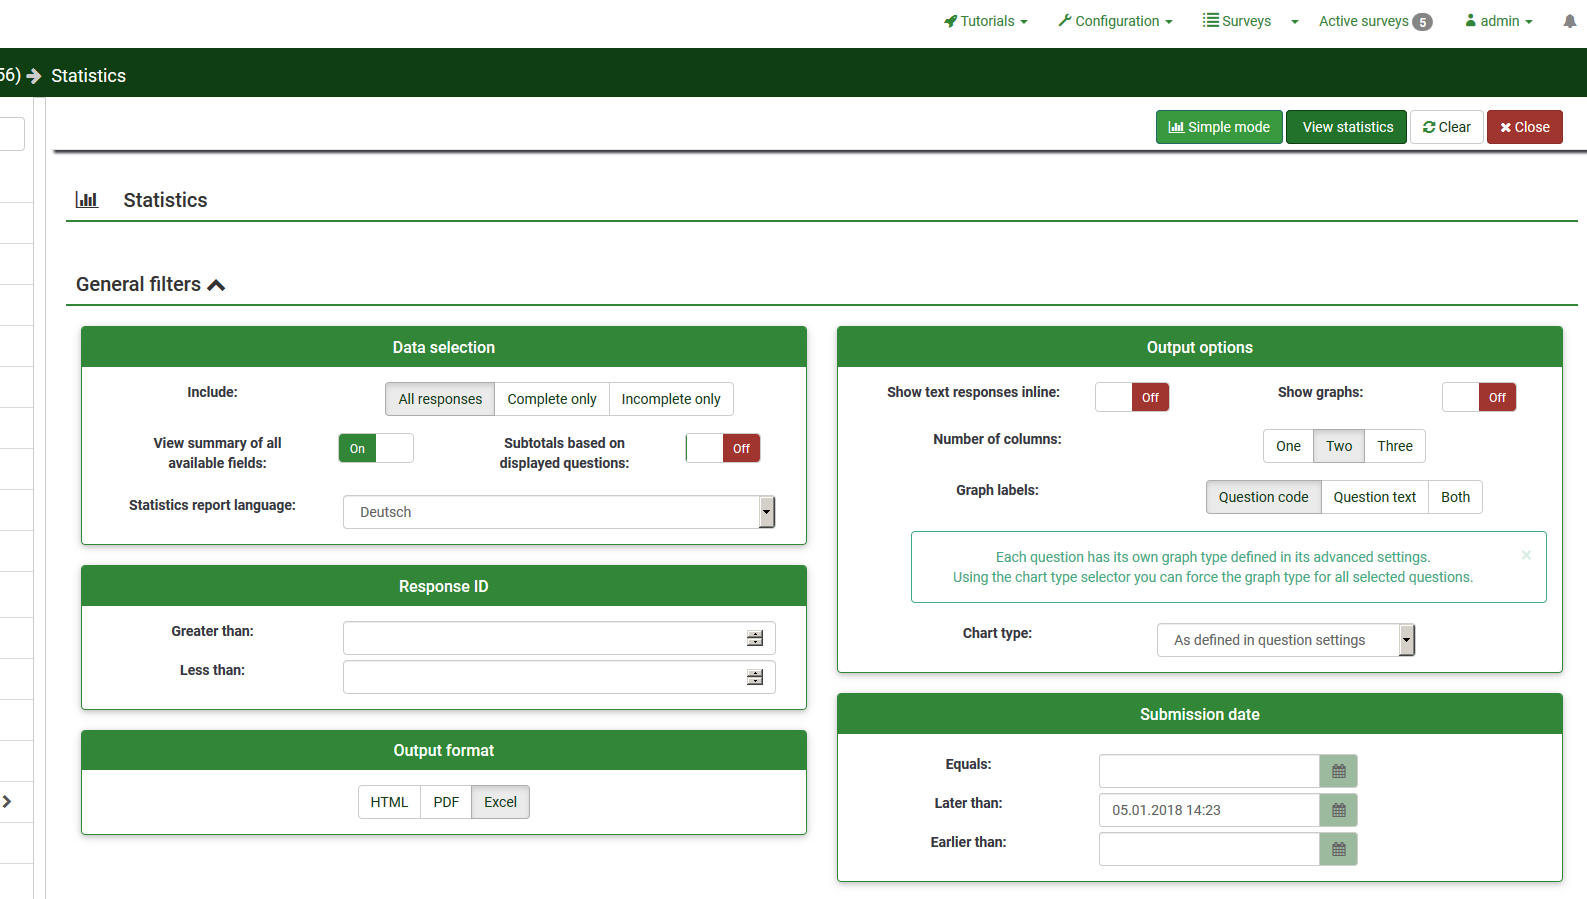Image resolution: width=1587 pixels, height=899 pixels.
Task: Dismiss the graph type info message
Action: coord(1526,555)
